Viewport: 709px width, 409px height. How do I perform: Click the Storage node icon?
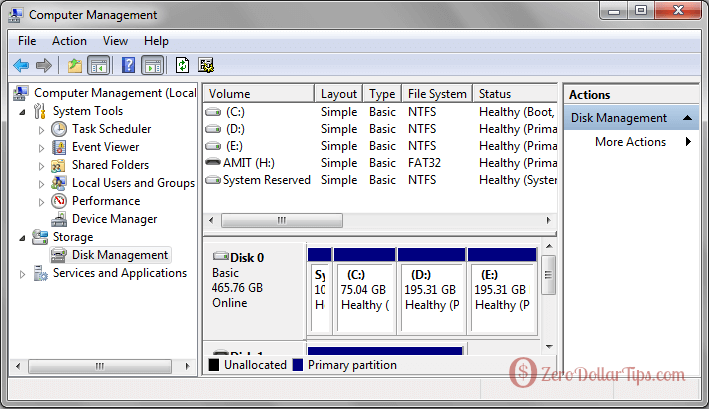point(40,237)
